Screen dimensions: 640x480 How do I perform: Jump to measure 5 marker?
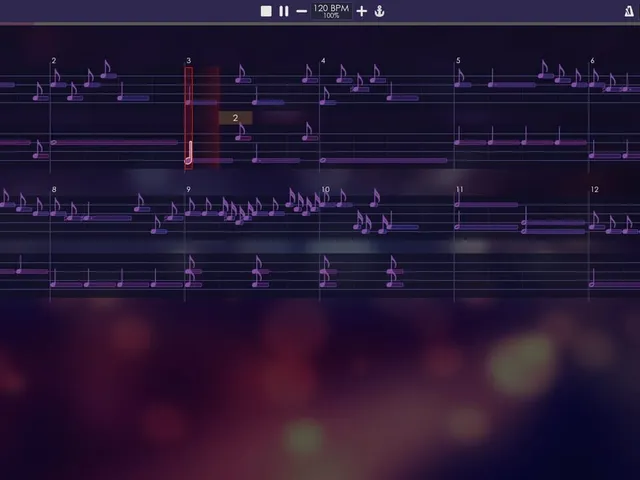[458, 60]
